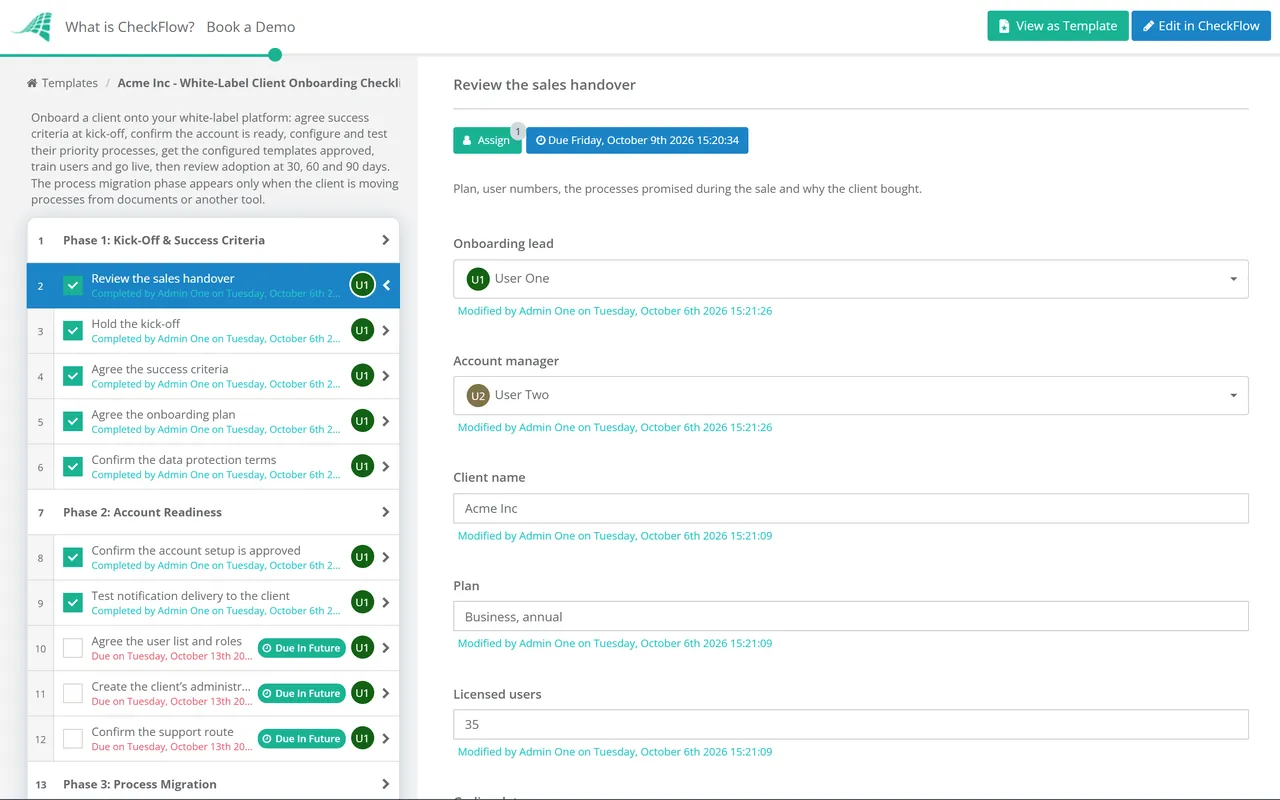Click U1 avatar on Create the client's administrator row
Image resolution: width=1280 pixels, height=800 pixels.
tap(362, 693)
